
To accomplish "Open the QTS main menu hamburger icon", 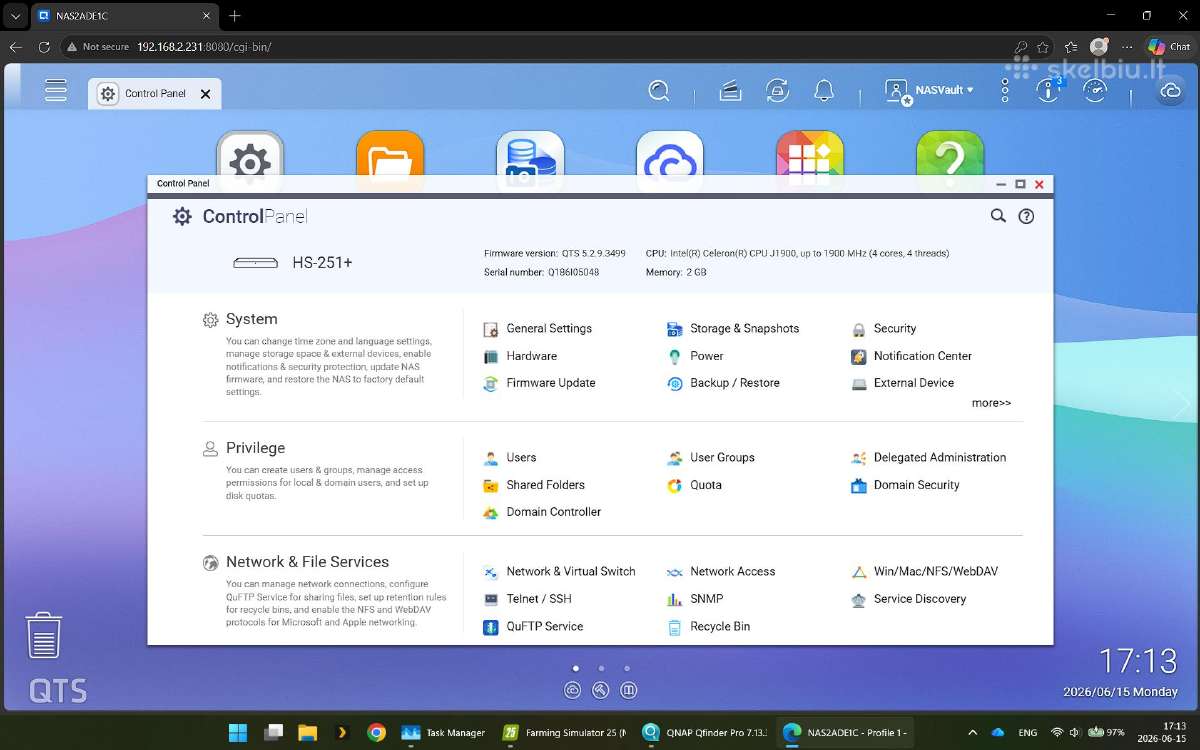I will click(56, 90).
